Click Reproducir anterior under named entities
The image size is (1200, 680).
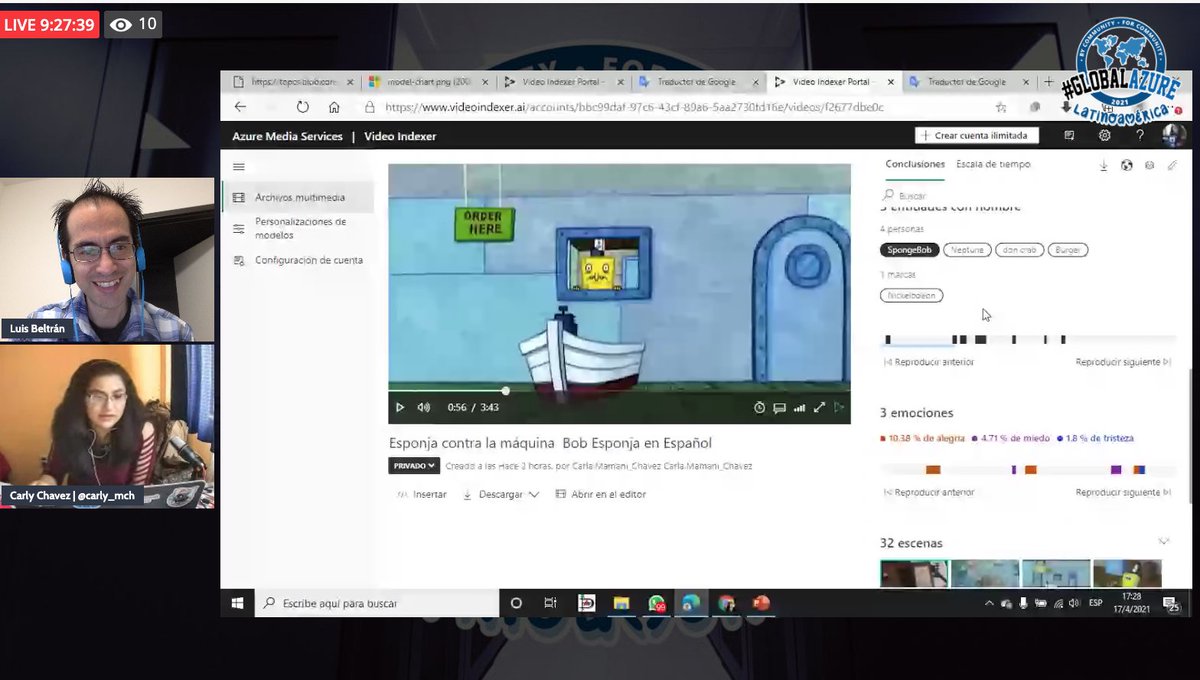coord(929,362)
